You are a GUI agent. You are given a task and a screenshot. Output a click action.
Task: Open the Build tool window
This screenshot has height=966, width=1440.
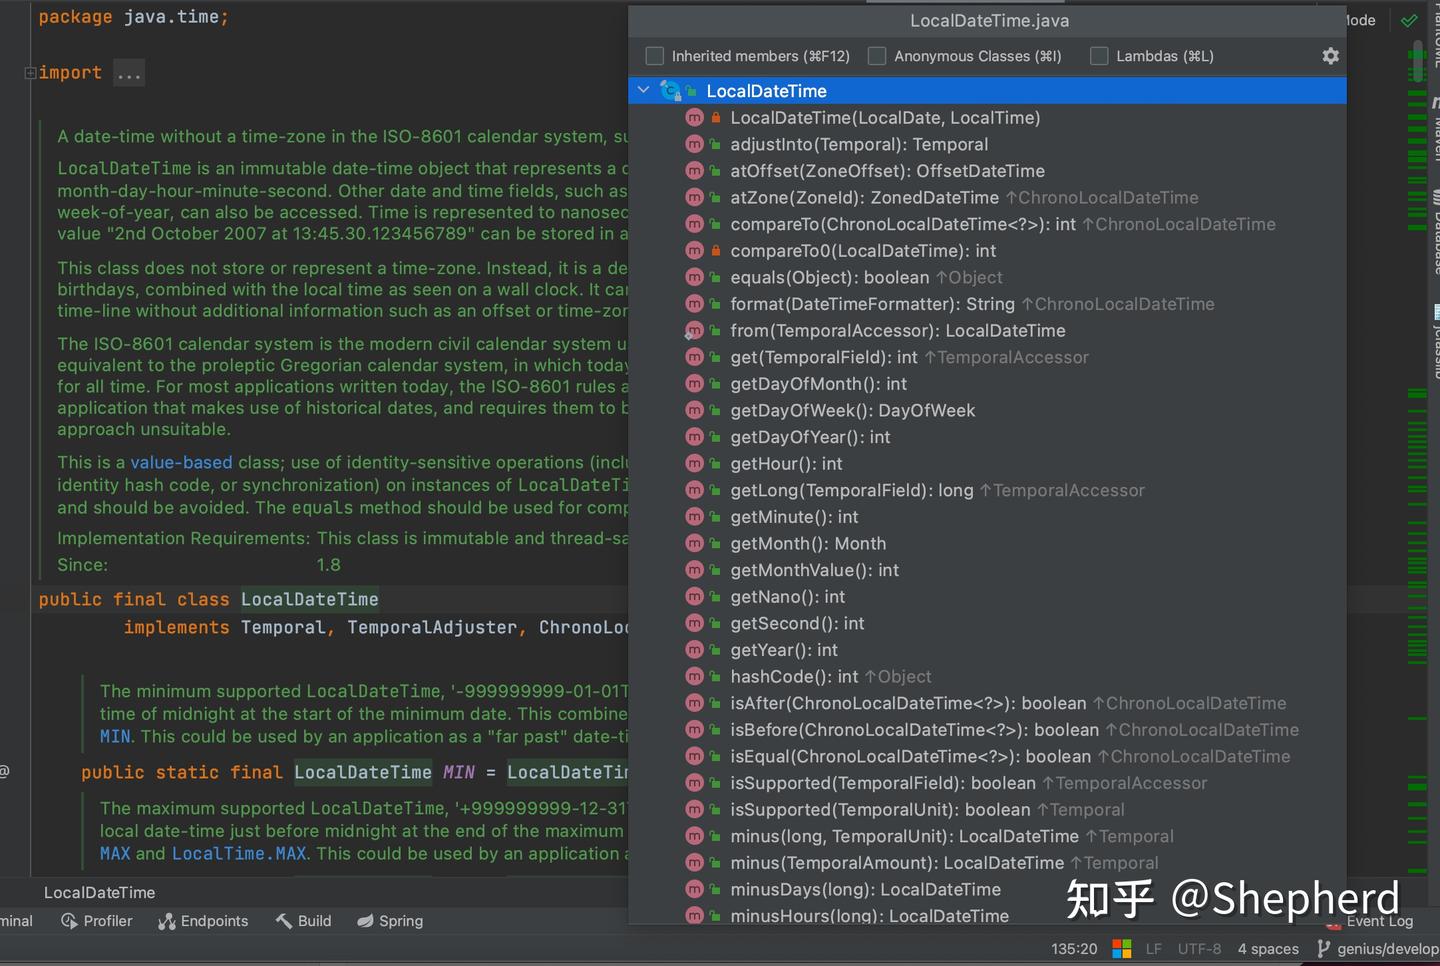pos(304,921)
